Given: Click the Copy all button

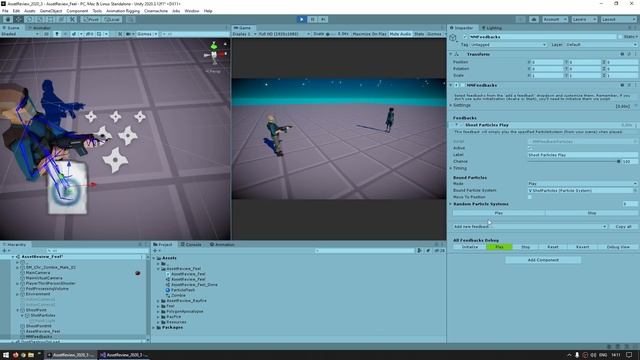Looking at the screenshot, I should [x=623, y=227].
